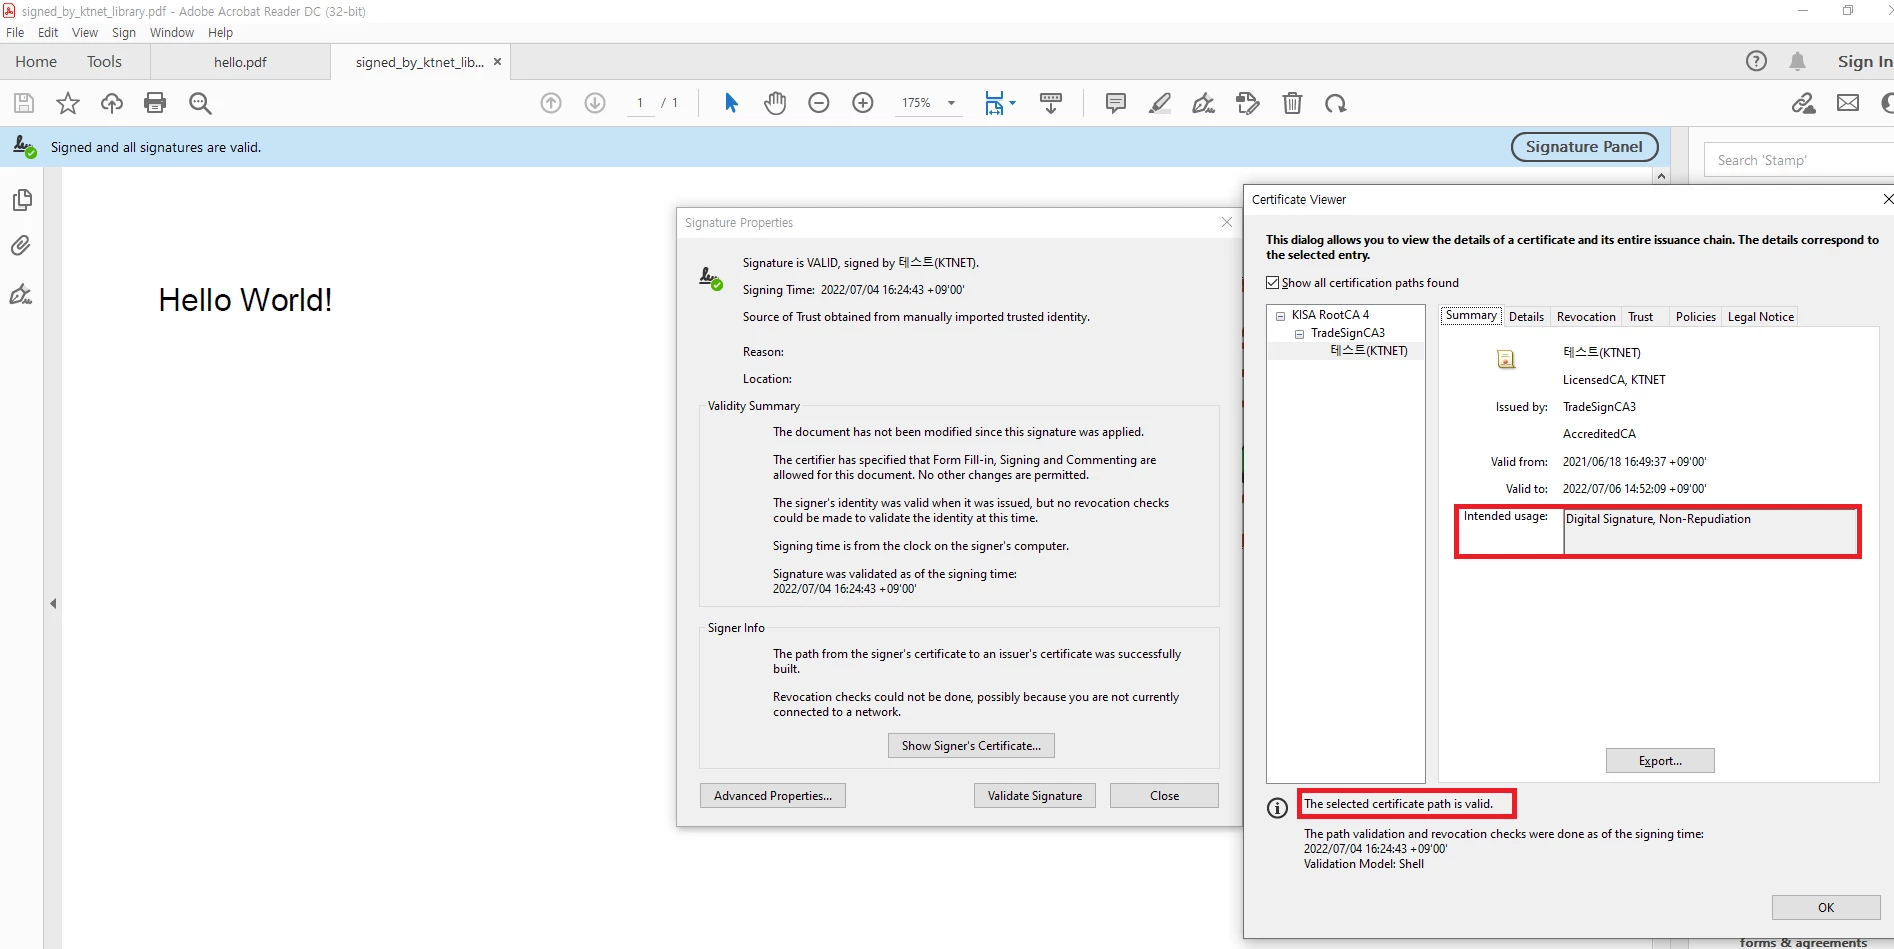Open the Sign menu
The width and height of the screenshot is (1894, 949).
(124, 32)
